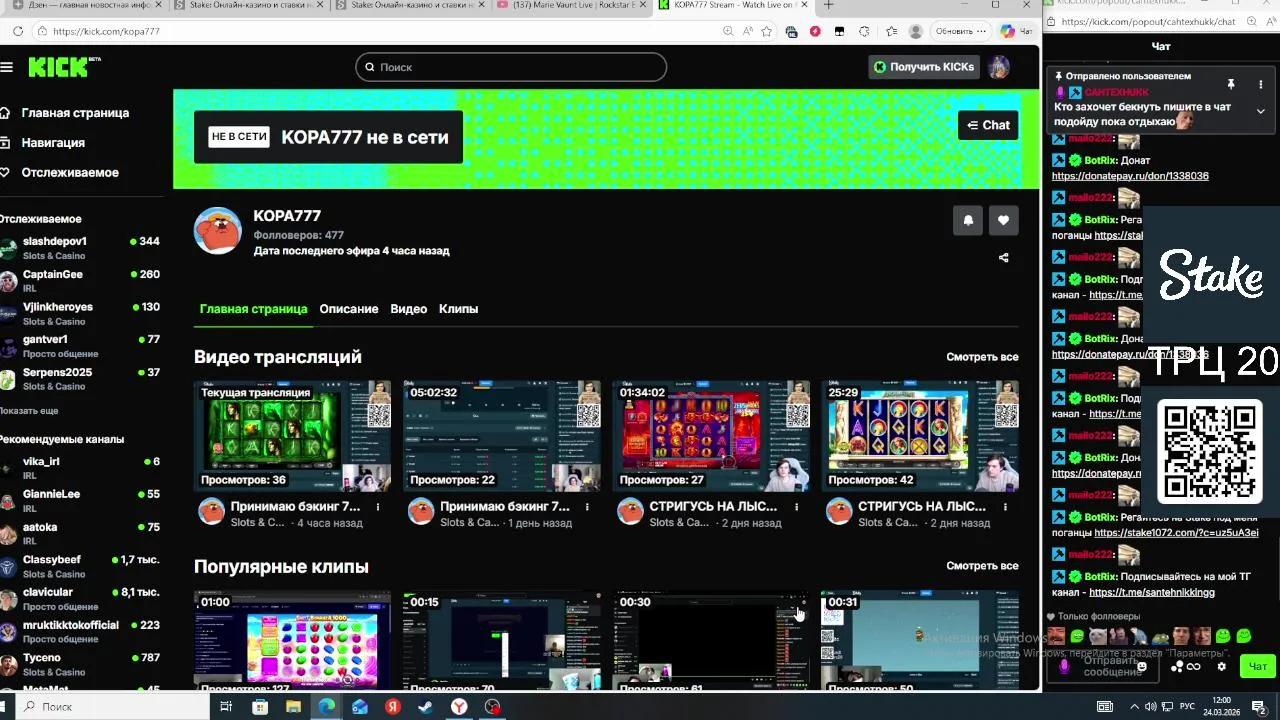Open the Текущая трансляция video thumbnail
1280x720 pixels.
pyautogui.click(x=292, y=436)
